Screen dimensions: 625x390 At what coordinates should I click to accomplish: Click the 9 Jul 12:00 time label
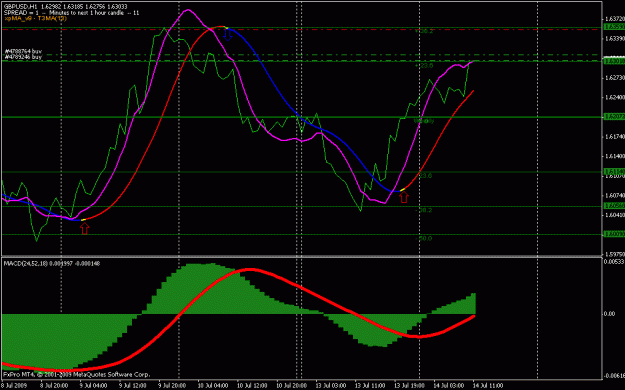(x=133, y=386)
